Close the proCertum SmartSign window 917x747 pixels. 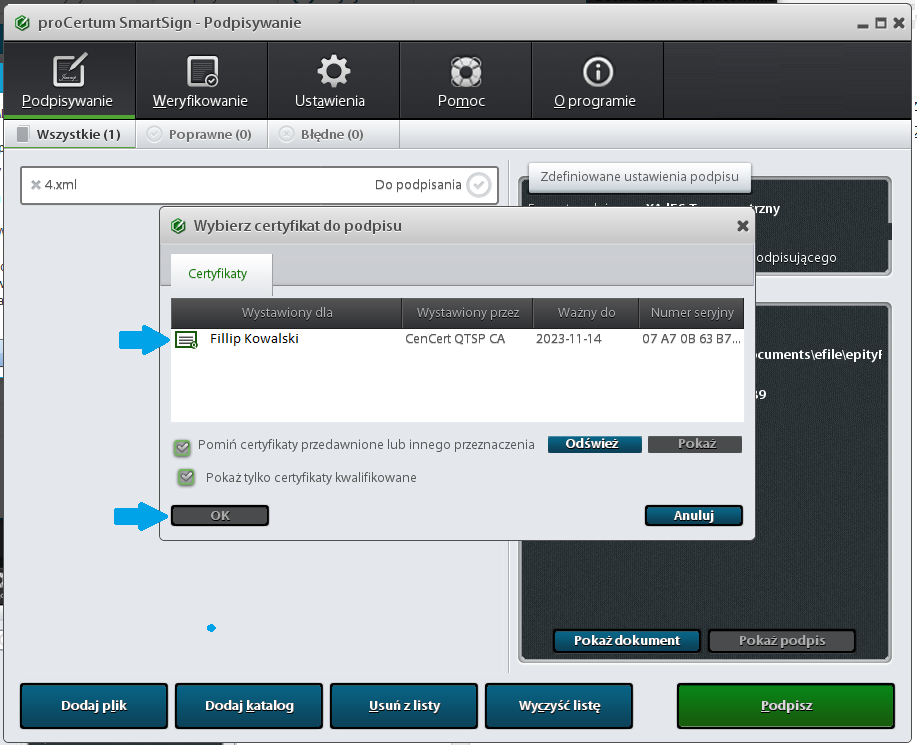[x=899, y=23]
